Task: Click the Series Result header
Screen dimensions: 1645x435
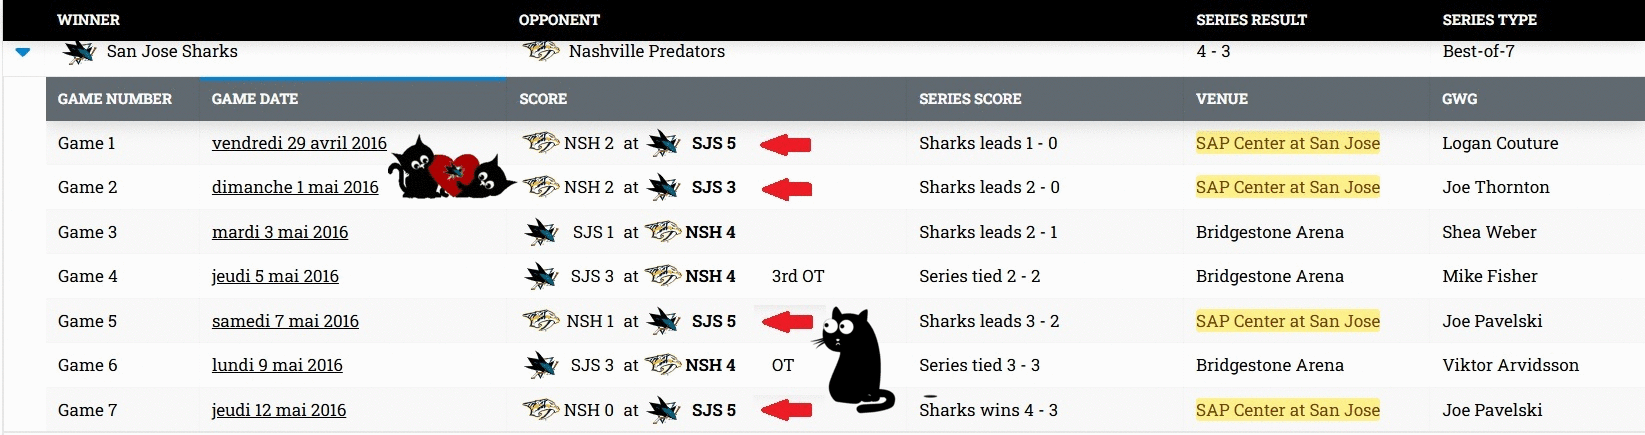Action: pyautogui.click(x=1251, y=20)
